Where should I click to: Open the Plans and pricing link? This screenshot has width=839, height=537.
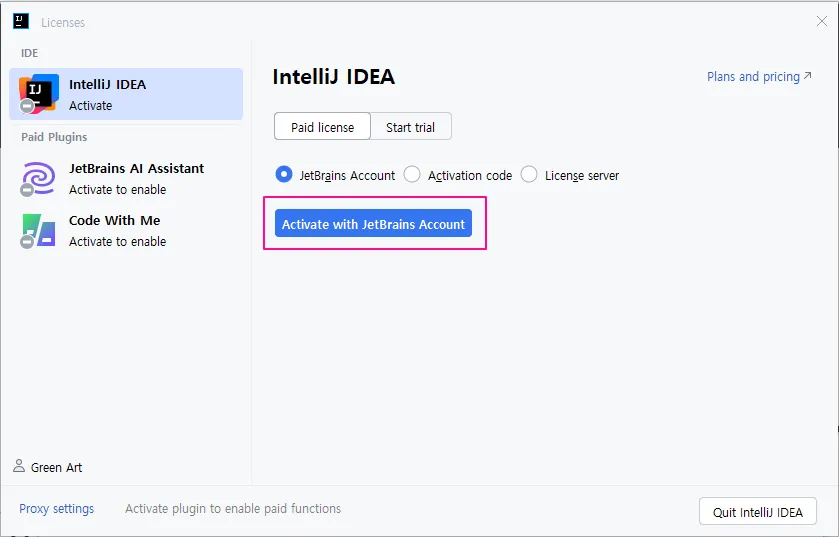(x=759, y=76)
